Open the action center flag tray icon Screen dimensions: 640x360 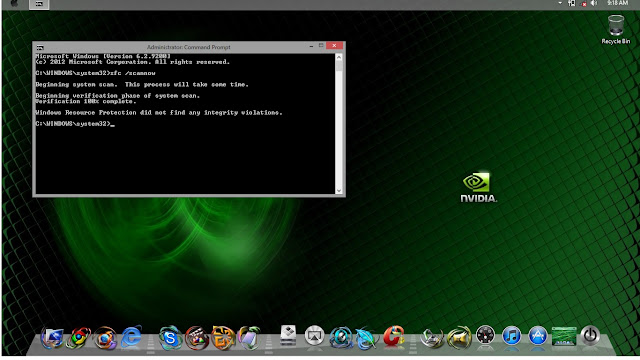[x=571, y=4]
